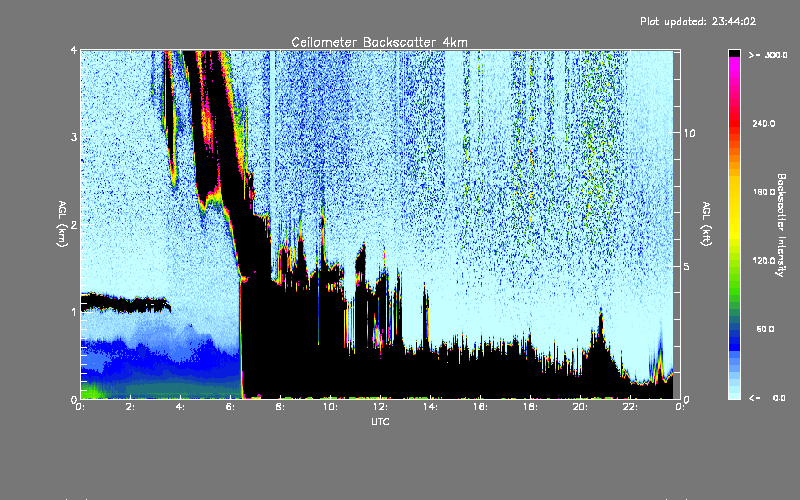Viewport: 800px width, 500px height.
Task: Click the "1" tick on km axis
Action: pyautogui.click(x=74, y=312)
